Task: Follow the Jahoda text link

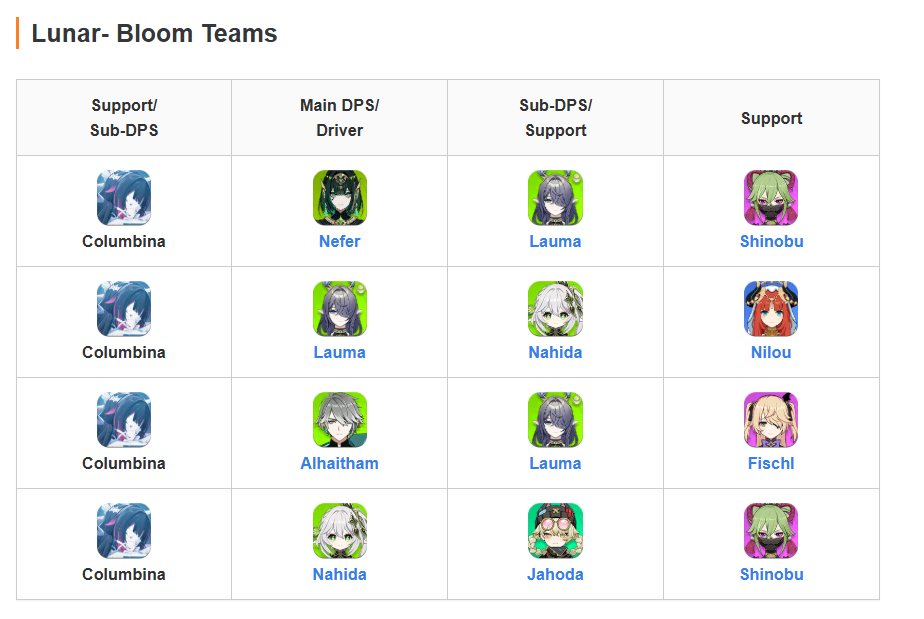Action: 555,575
